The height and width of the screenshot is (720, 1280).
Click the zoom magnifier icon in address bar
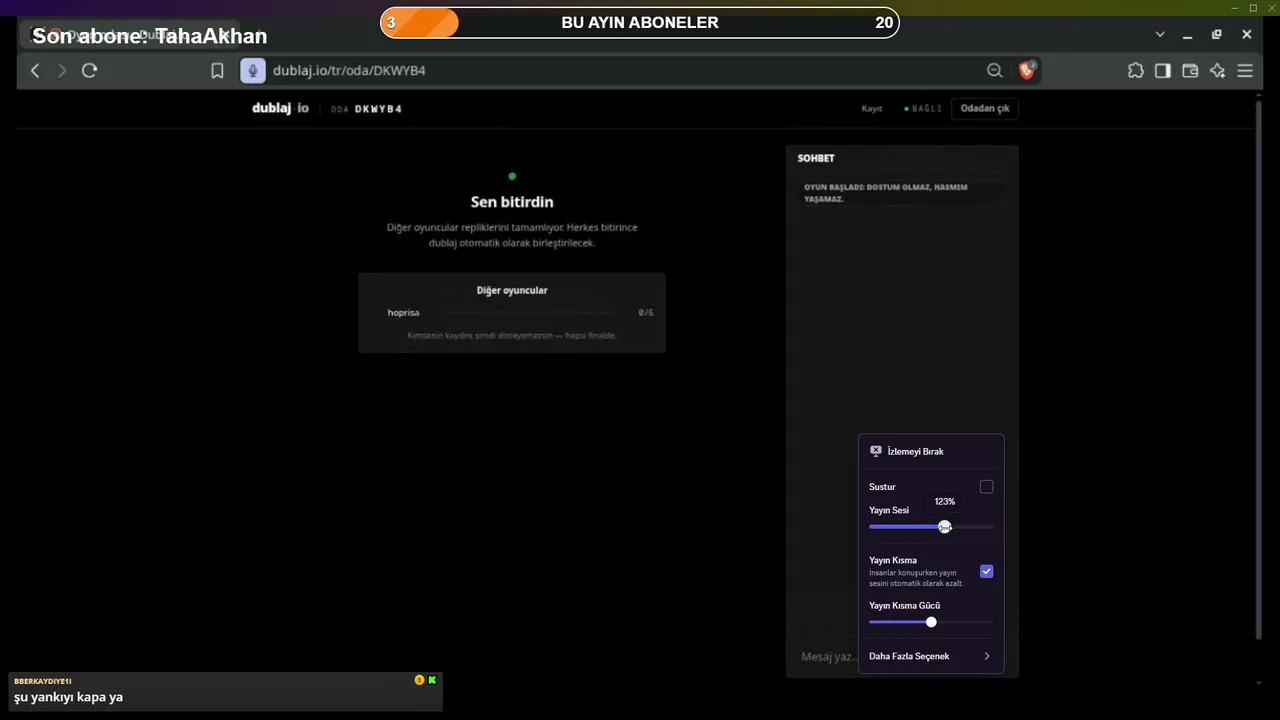[994, 70]
